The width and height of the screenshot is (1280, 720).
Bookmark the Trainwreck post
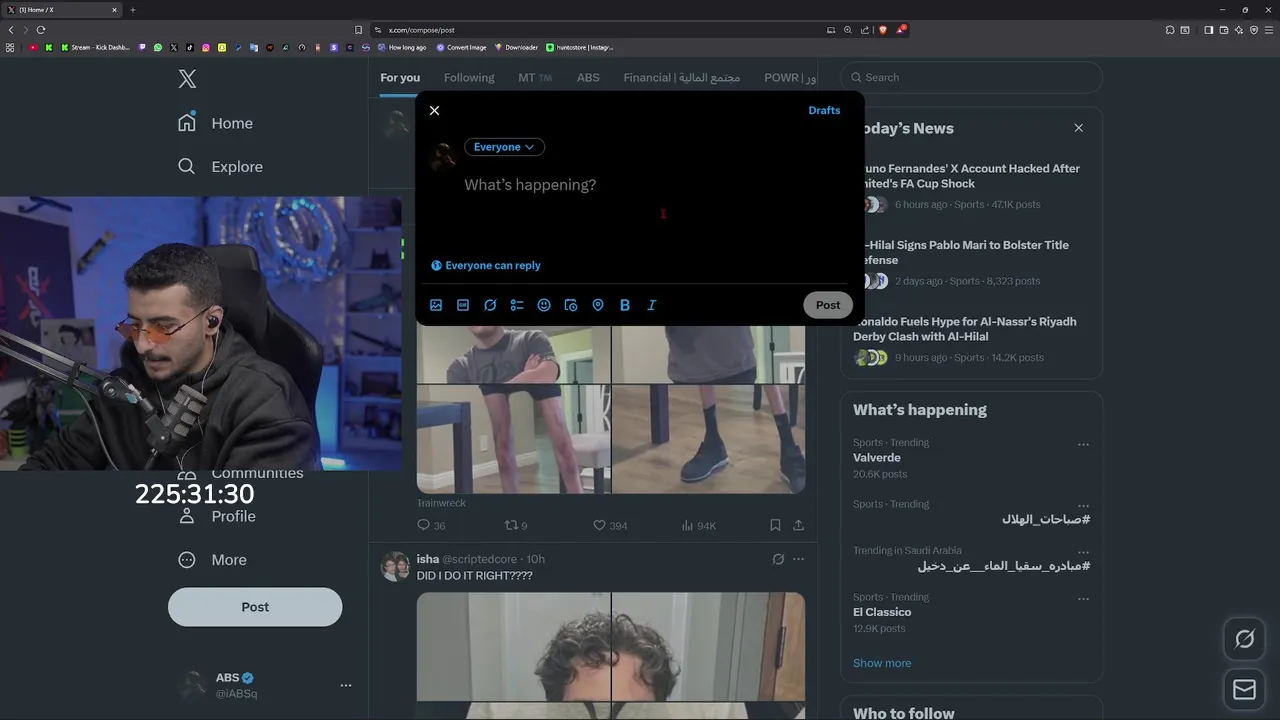pos(775,525)
